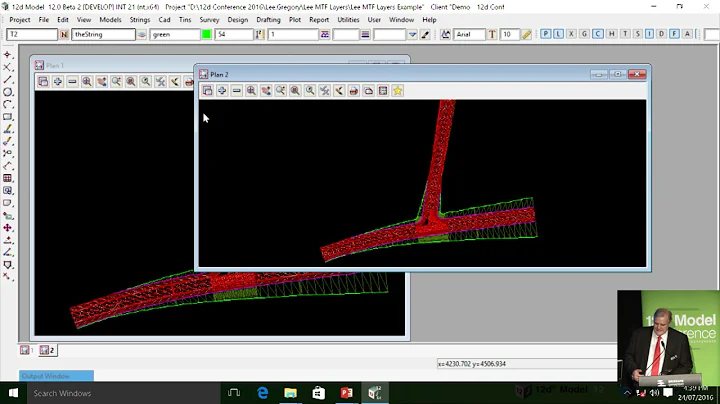This screenshot has height=404, width=720.
Task: Toggle the H snap button
Action: tap(612, 34)
